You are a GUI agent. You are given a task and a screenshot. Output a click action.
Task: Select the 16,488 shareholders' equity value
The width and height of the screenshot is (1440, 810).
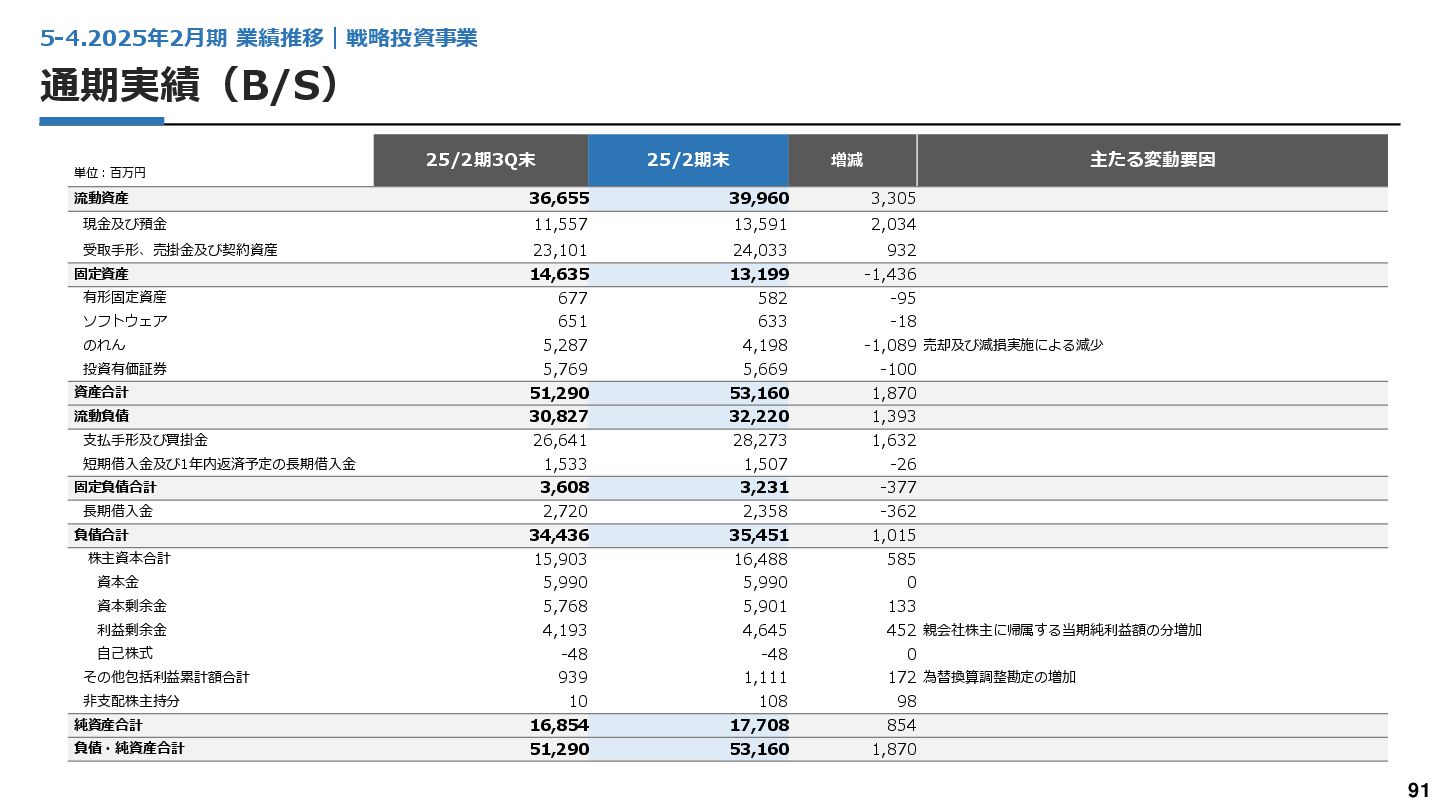pyautogui.click(x=760, y=560)
